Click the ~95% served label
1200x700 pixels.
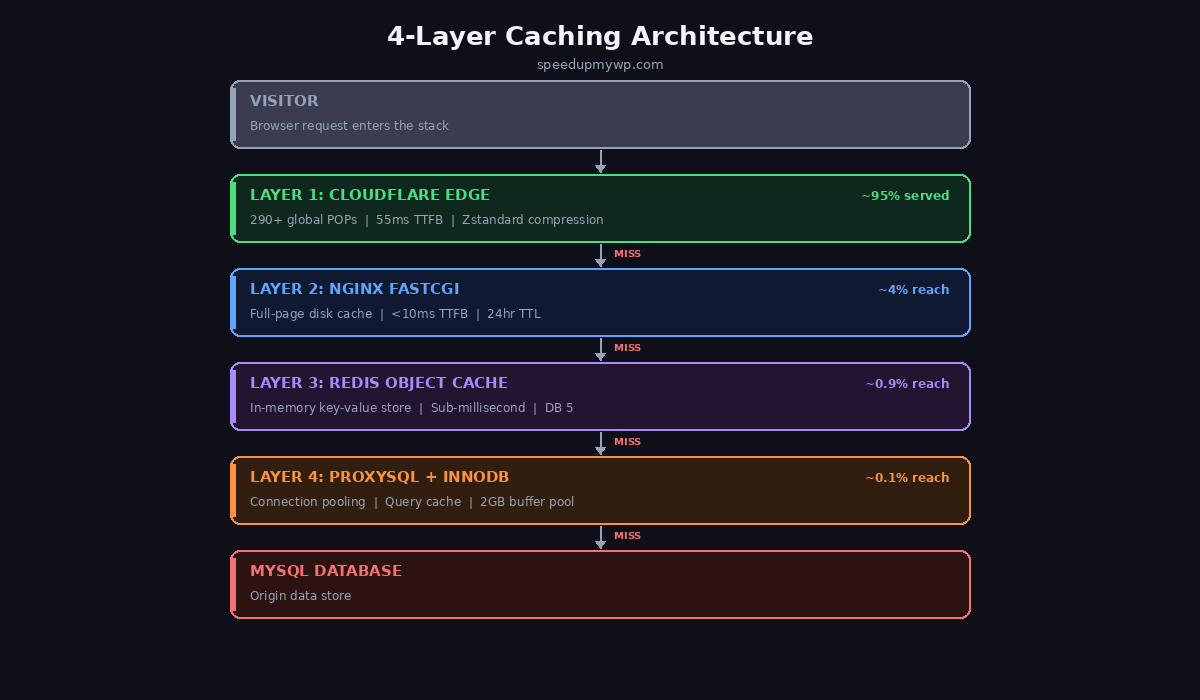point(905,195)
